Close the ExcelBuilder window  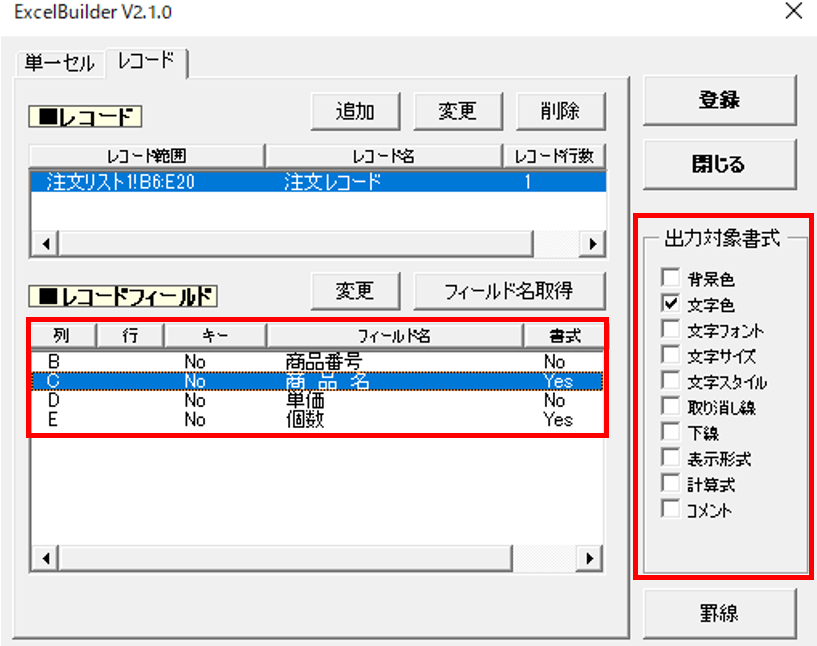(x=794, y=11)
